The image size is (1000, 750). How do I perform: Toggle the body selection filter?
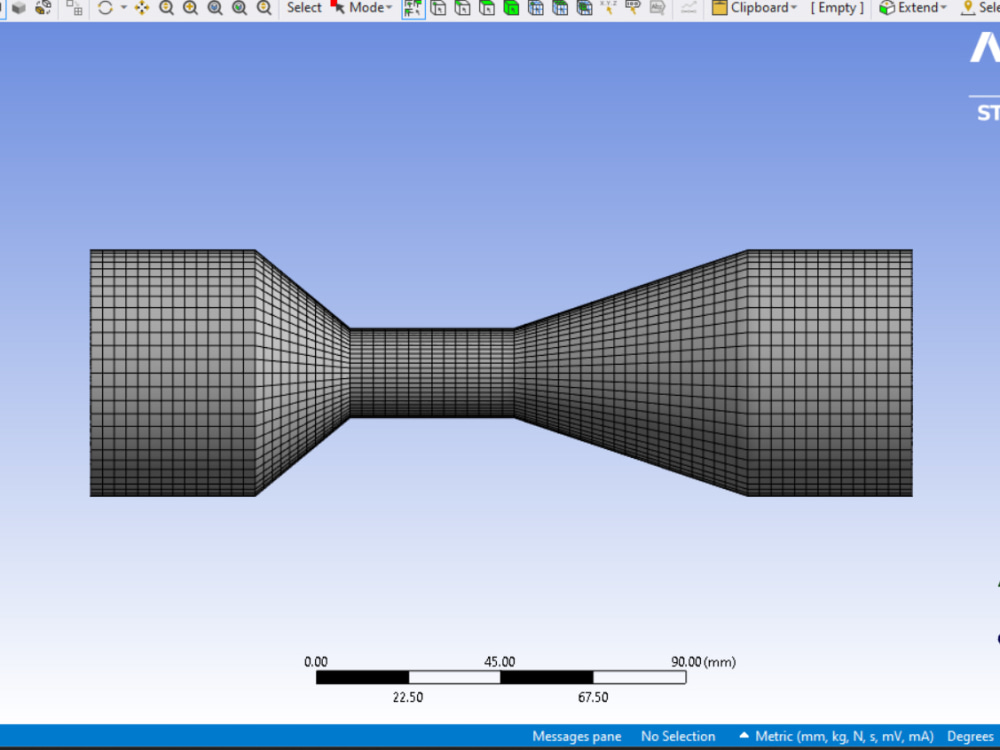click(x=509, y=8)
